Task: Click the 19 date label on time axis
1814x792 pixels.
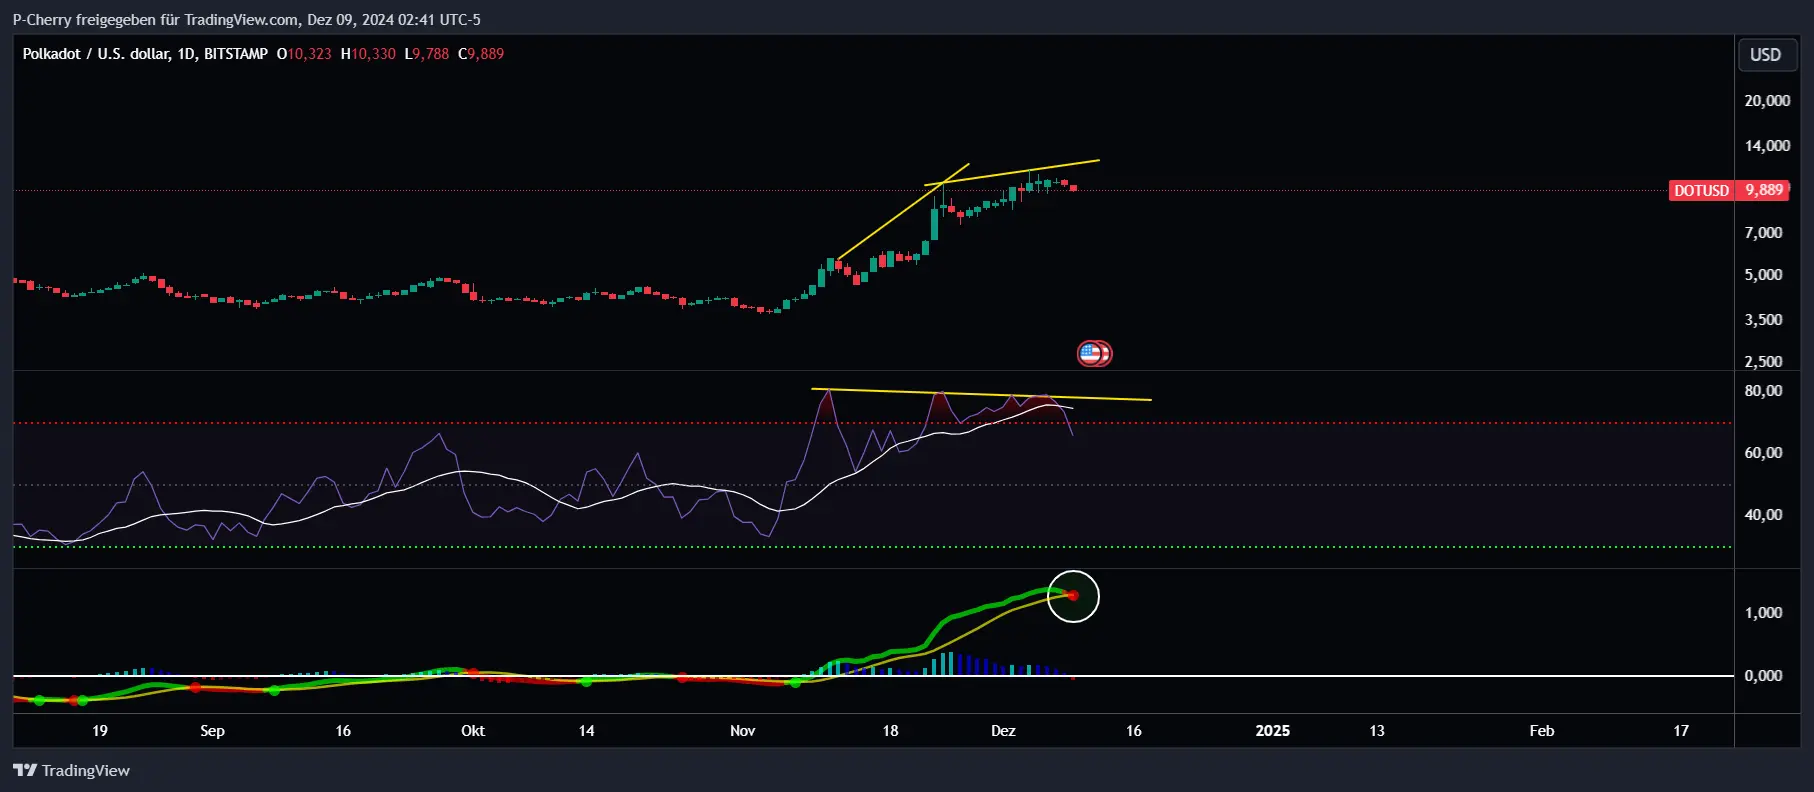Action: (100, 731)
